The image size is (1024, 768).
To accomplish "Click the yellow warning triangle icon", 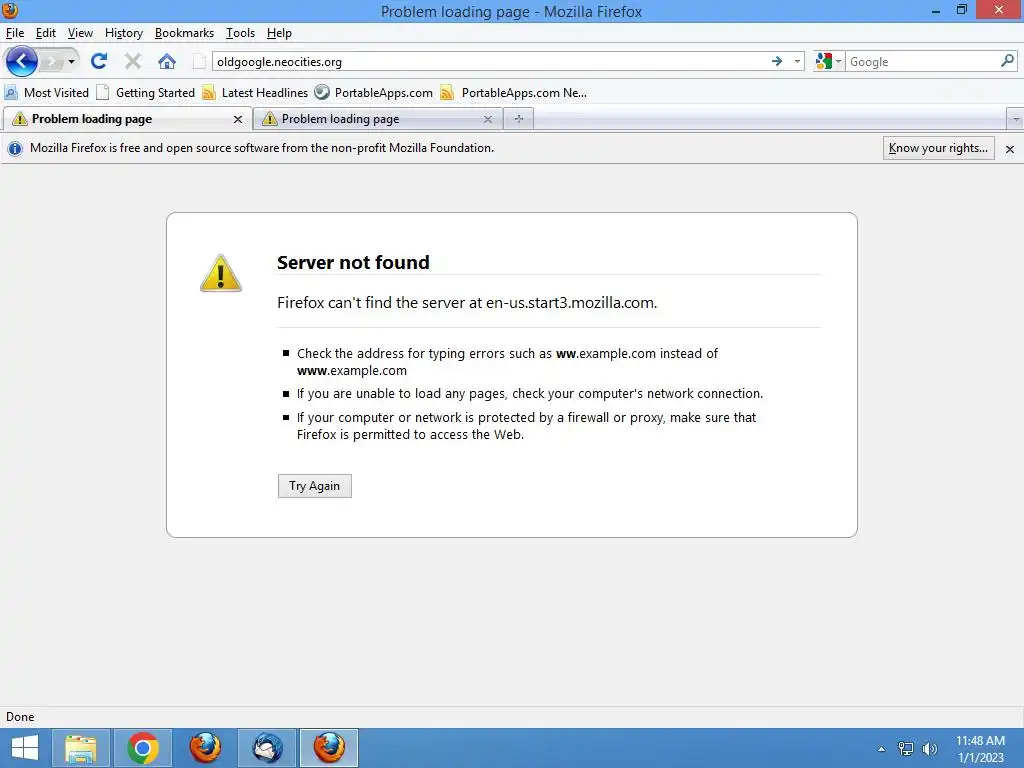I will [221, 273].
